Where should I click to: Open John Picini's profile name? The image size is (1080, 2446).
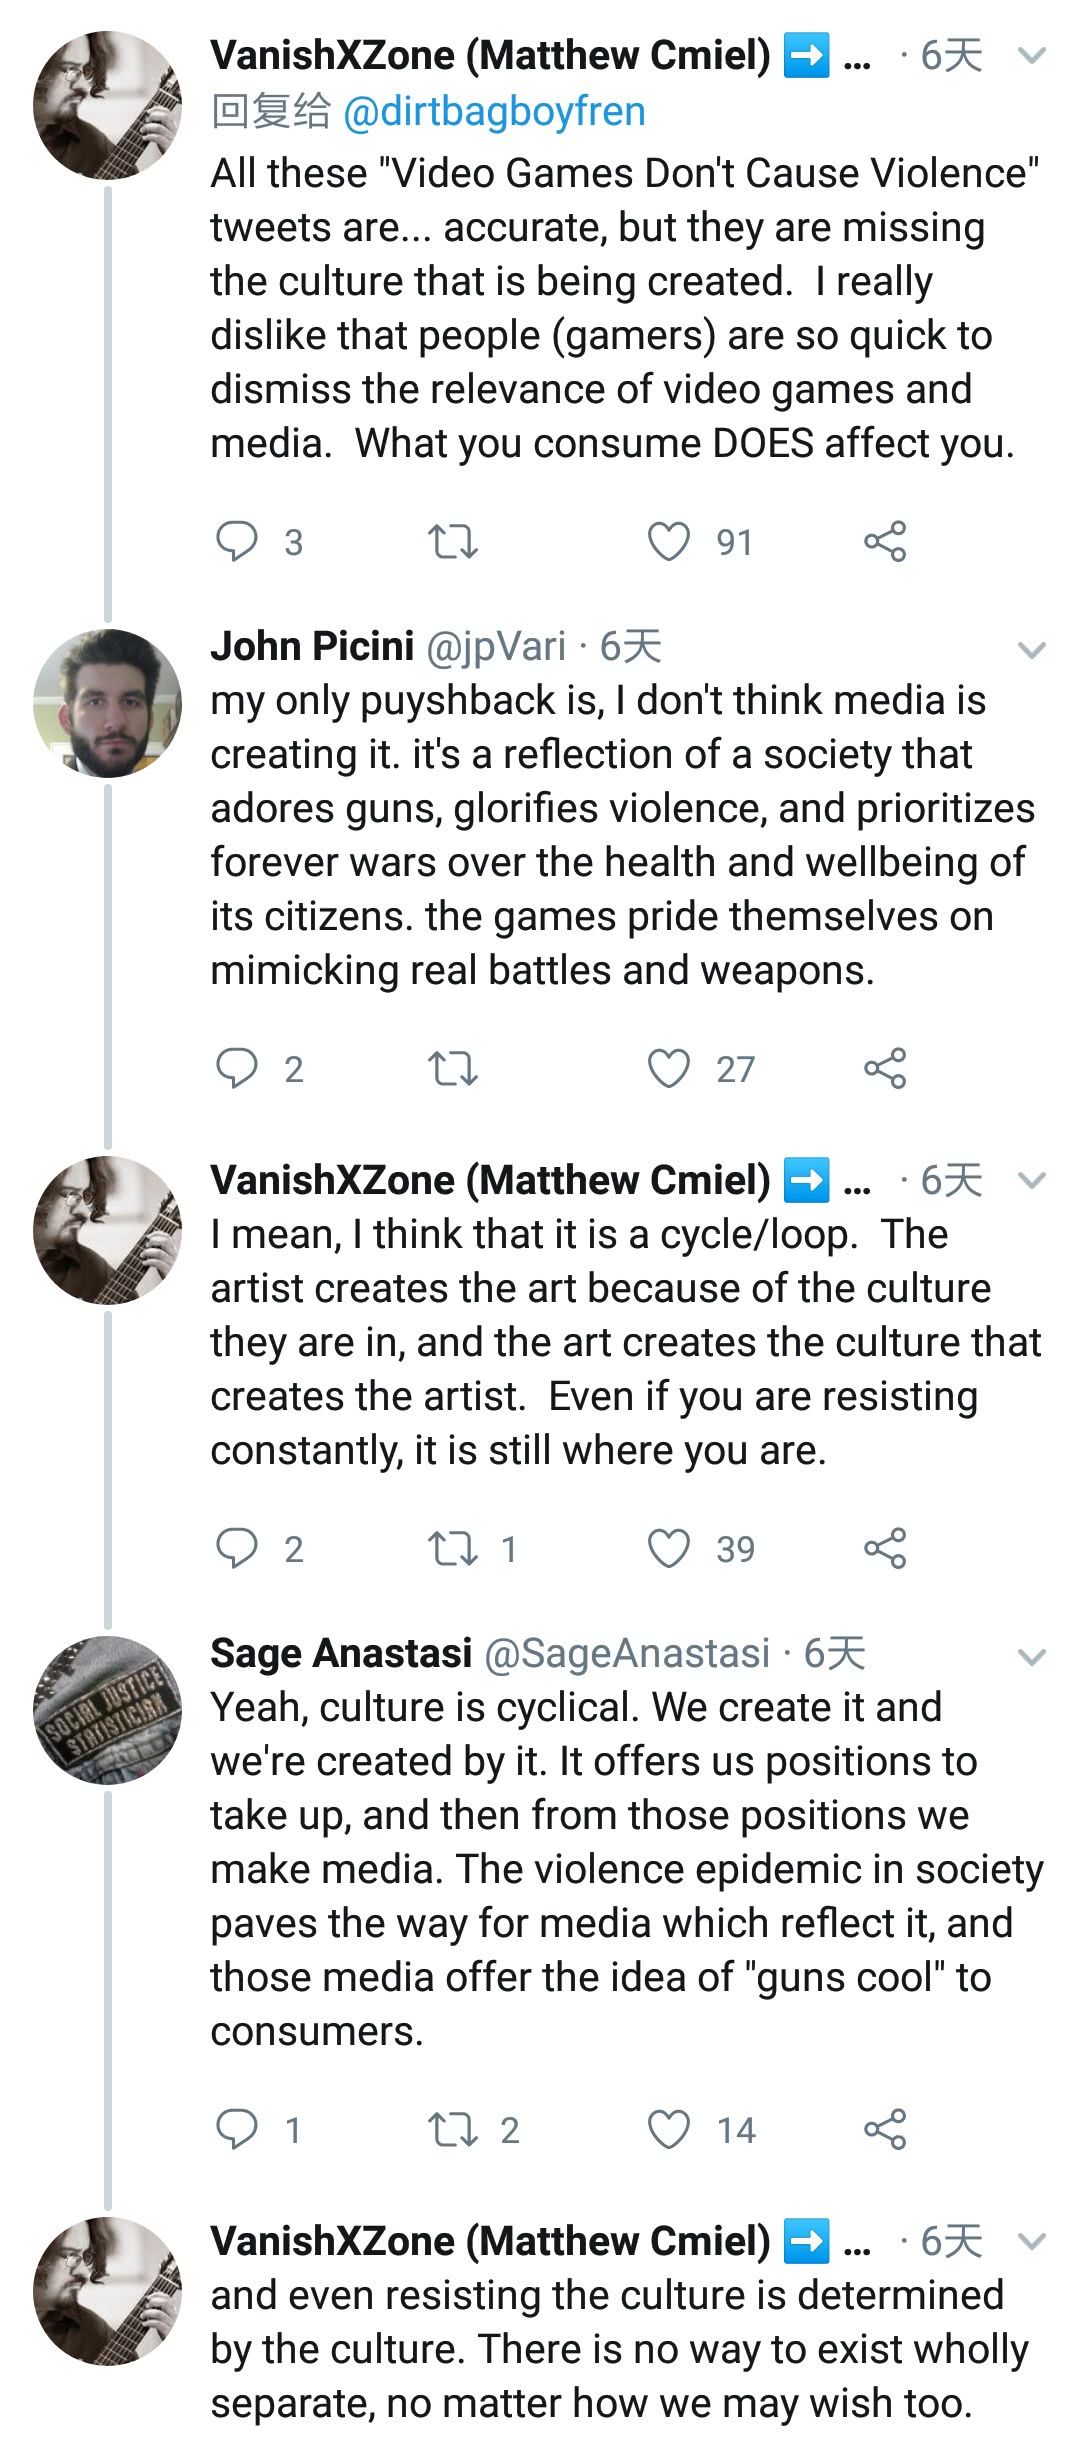tap(312, 647)
